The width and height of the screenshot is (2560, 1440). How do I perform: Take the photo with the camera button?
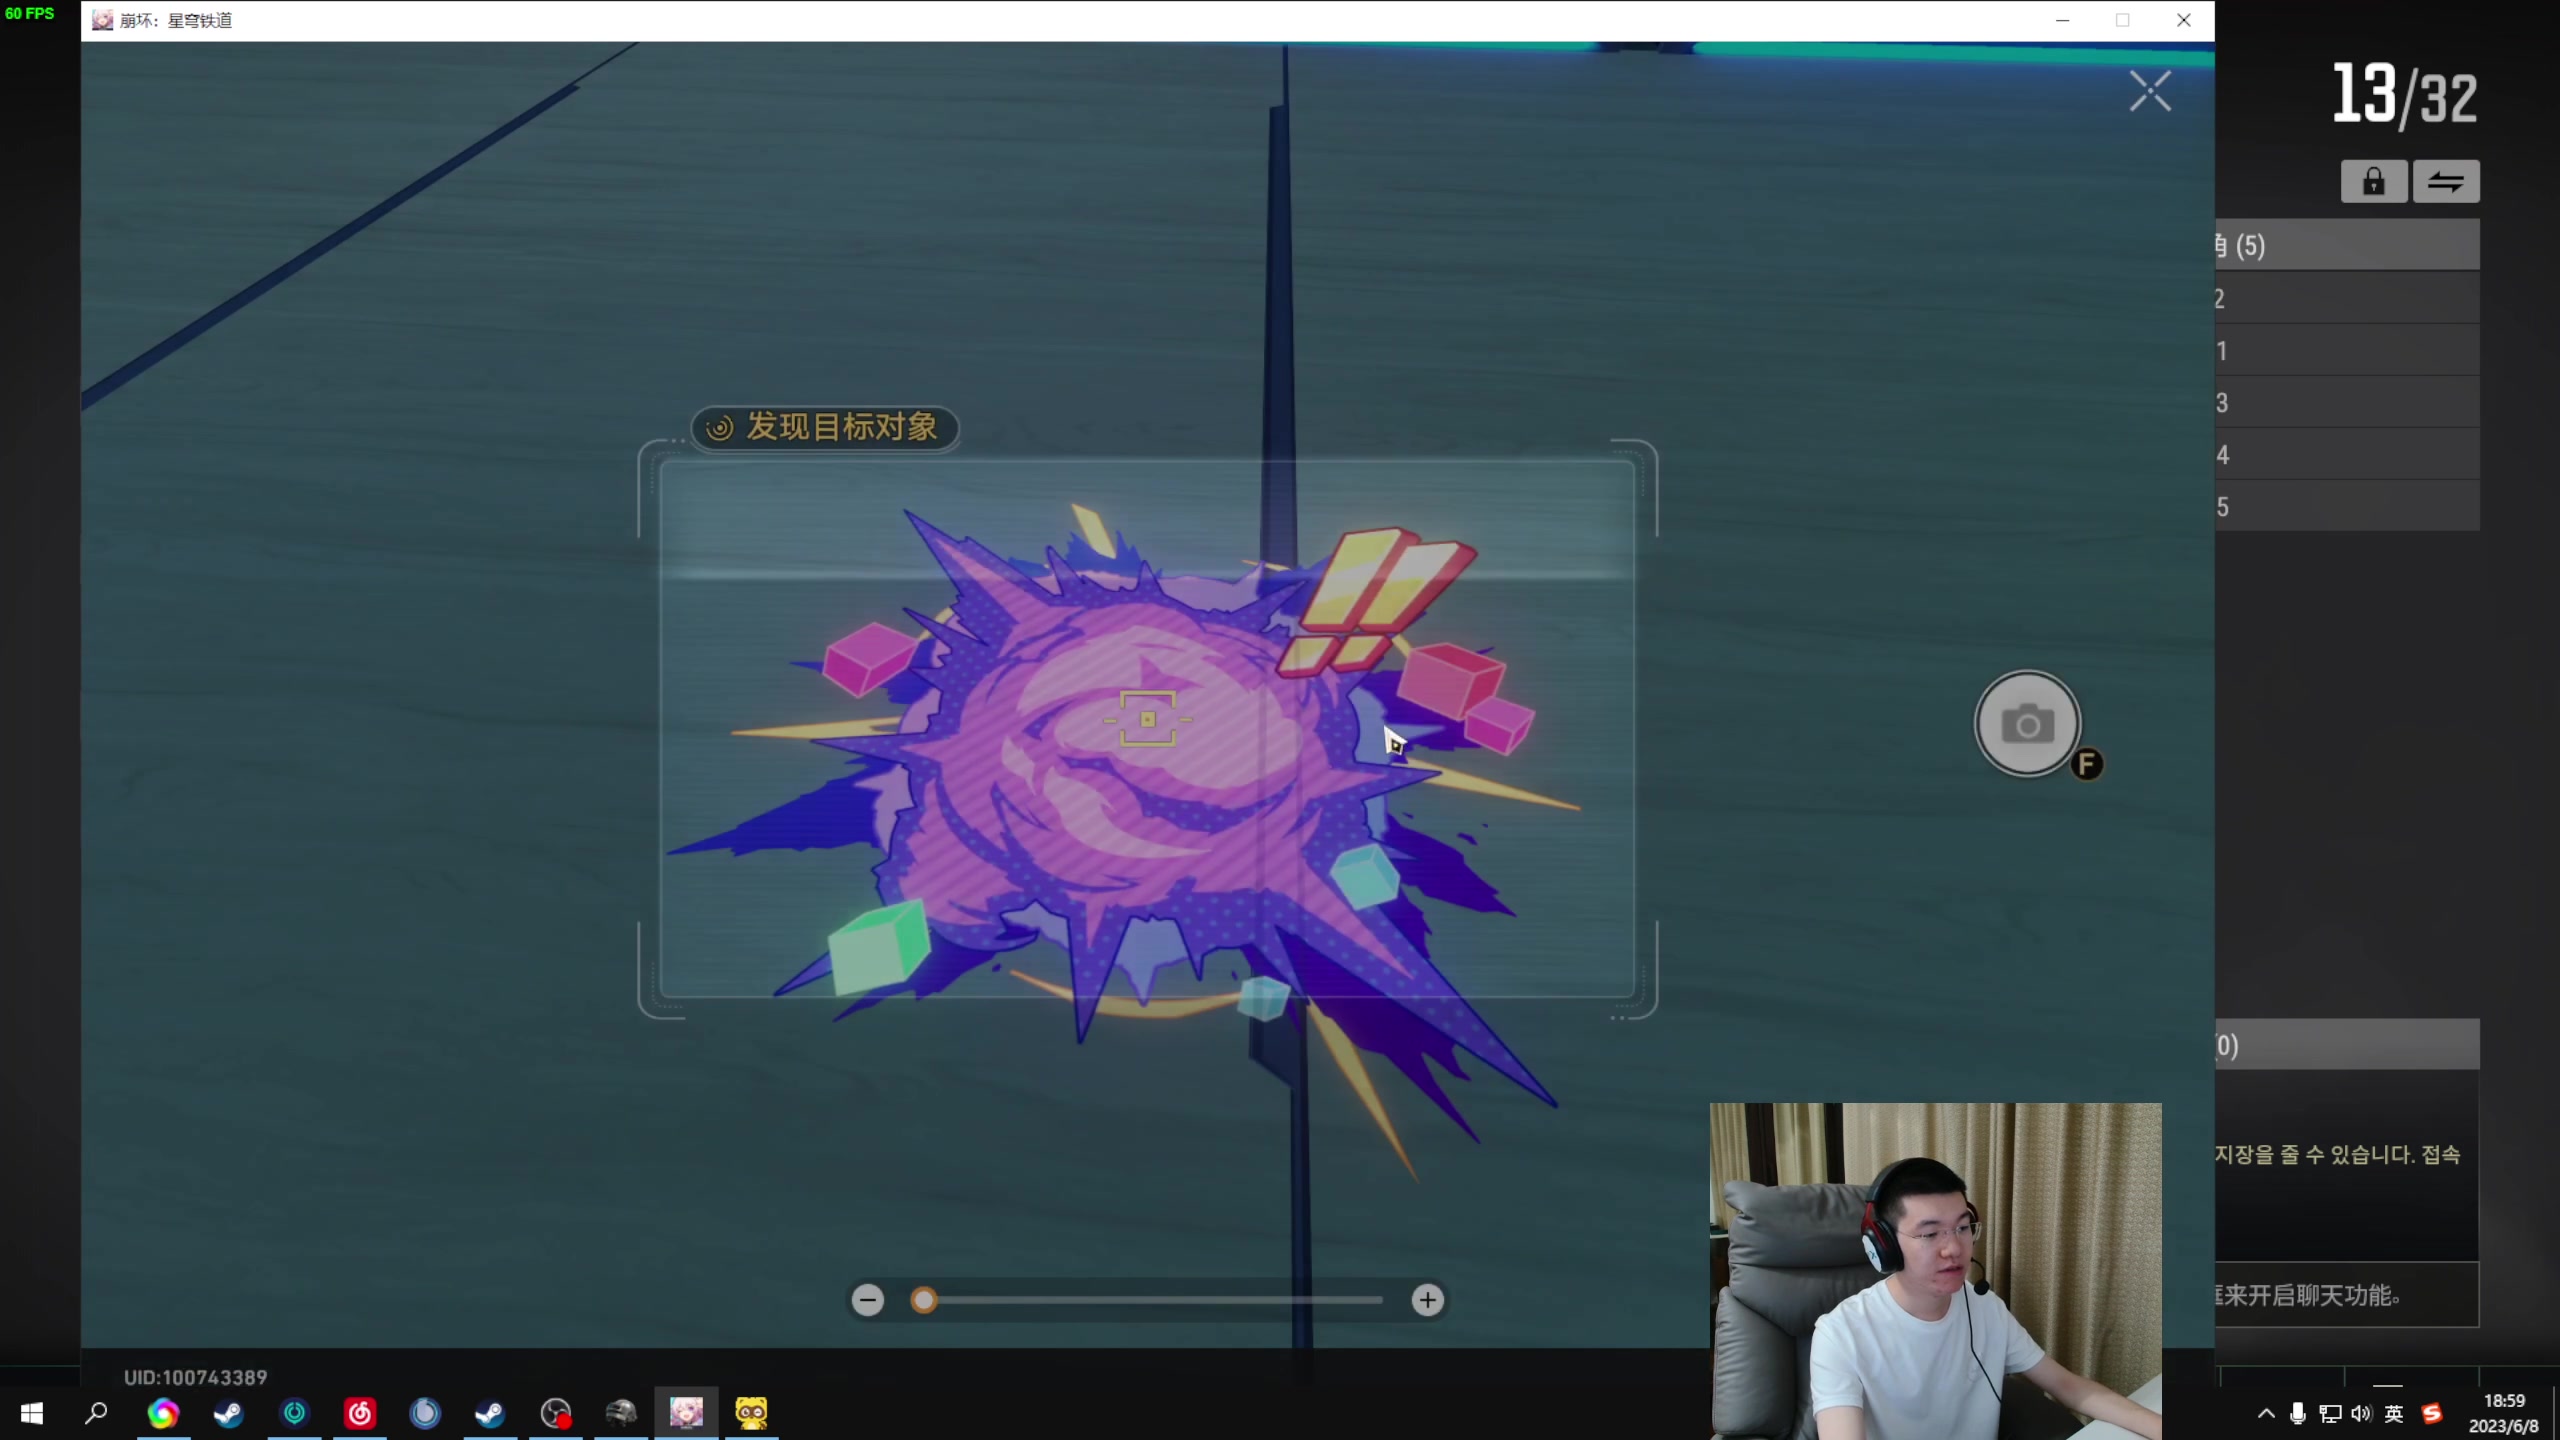tap(2027, 723)
